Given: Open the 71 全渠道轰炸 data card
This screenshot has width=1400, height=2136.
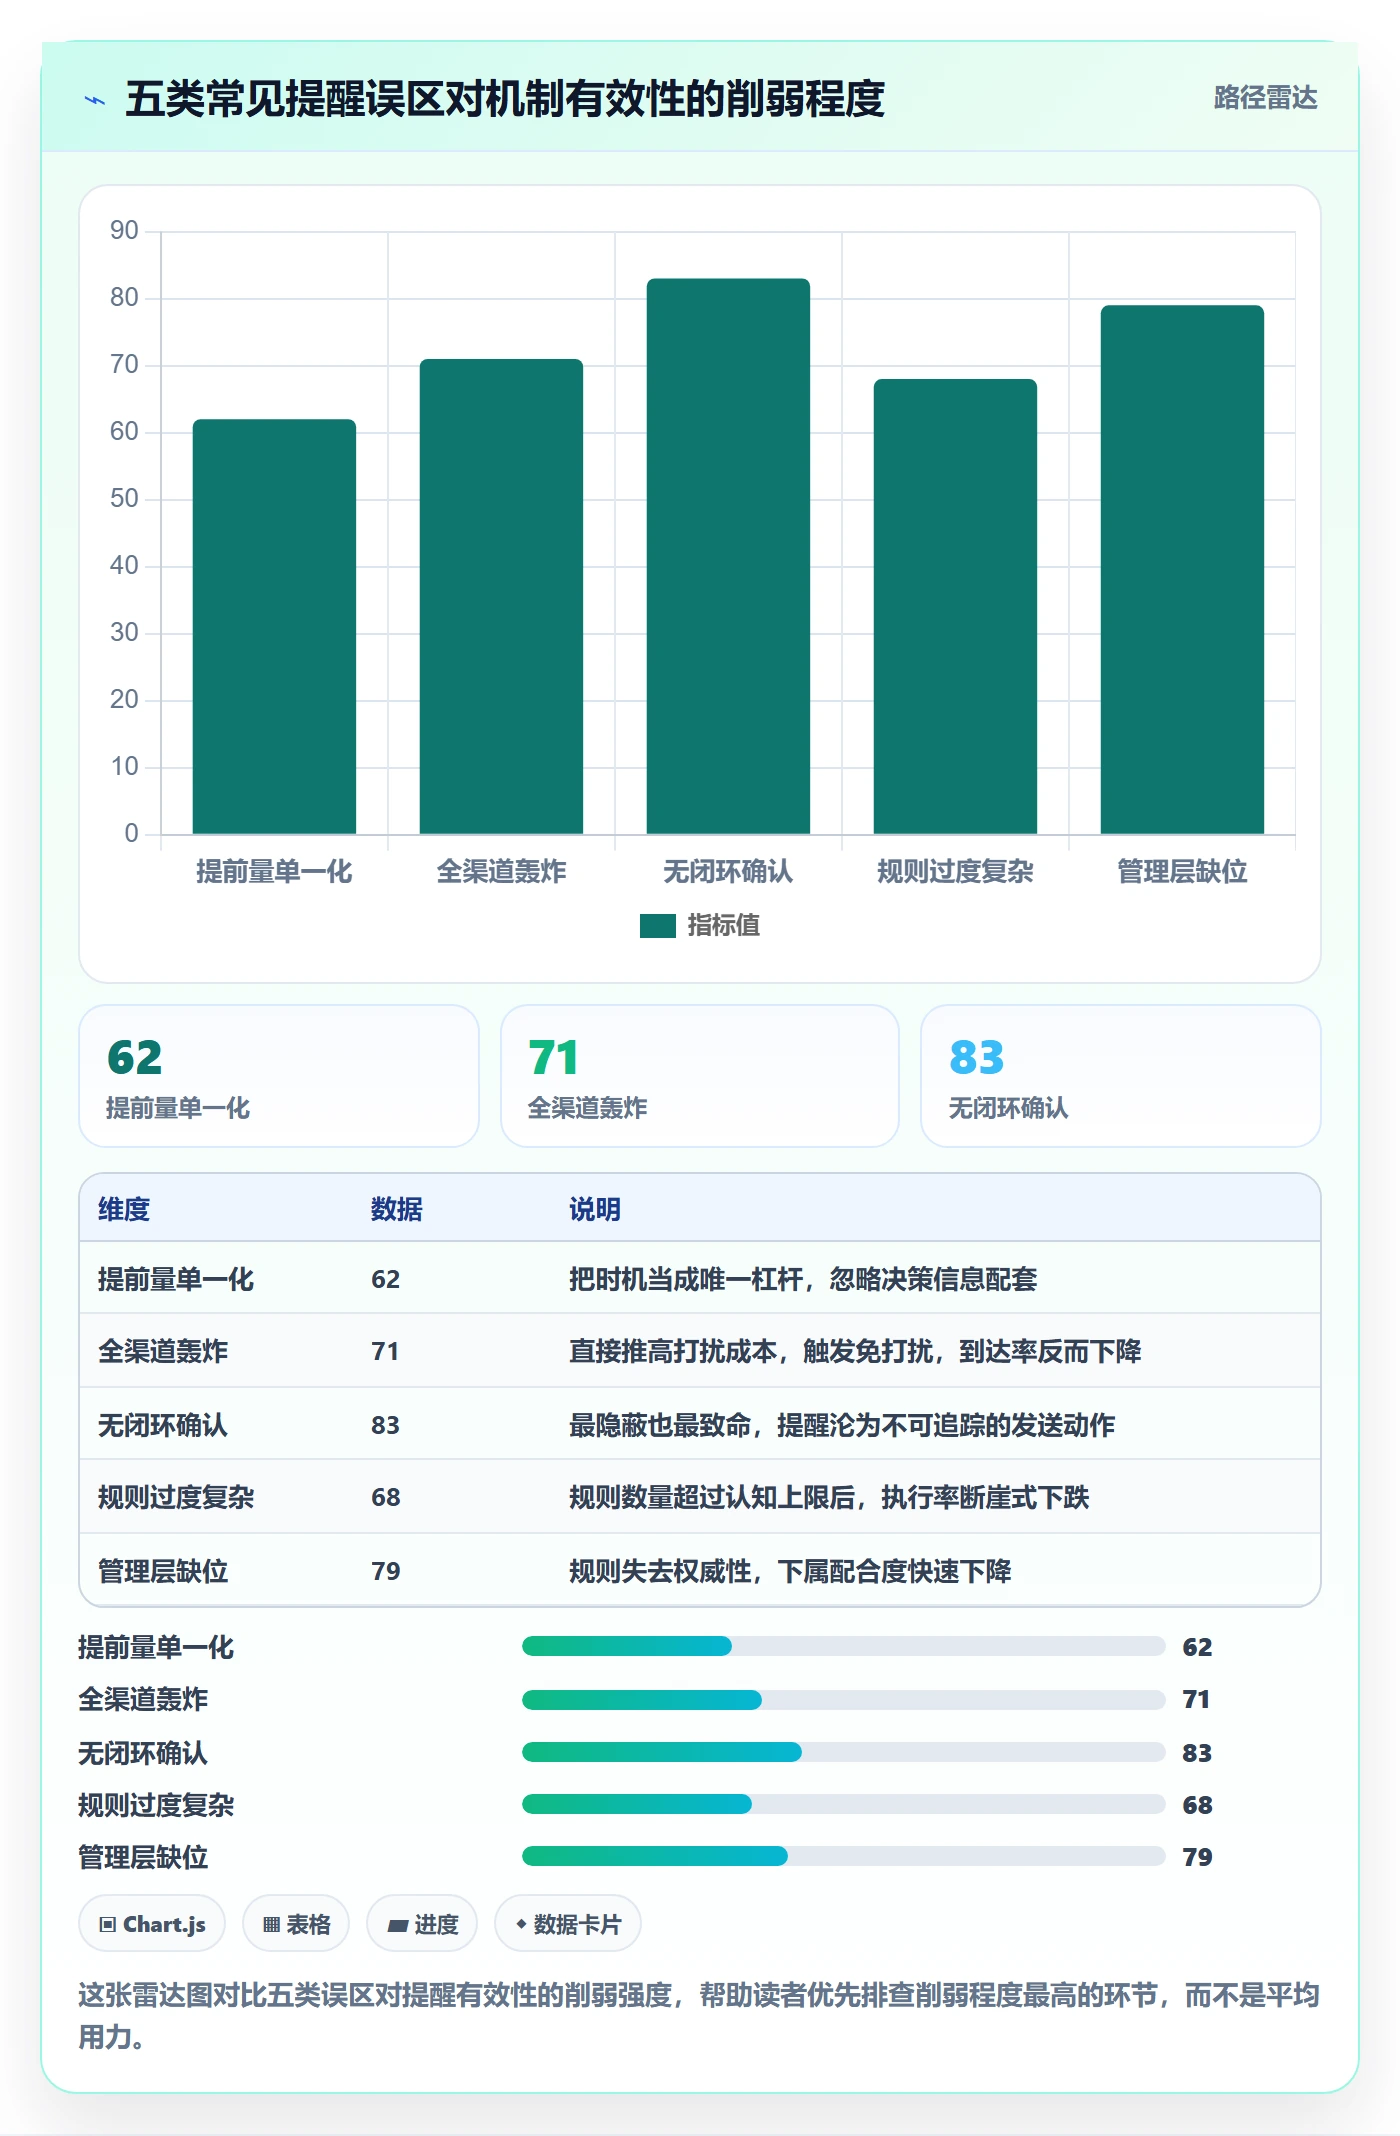Looking at the screenshot, I should (x=700, y=1076).
